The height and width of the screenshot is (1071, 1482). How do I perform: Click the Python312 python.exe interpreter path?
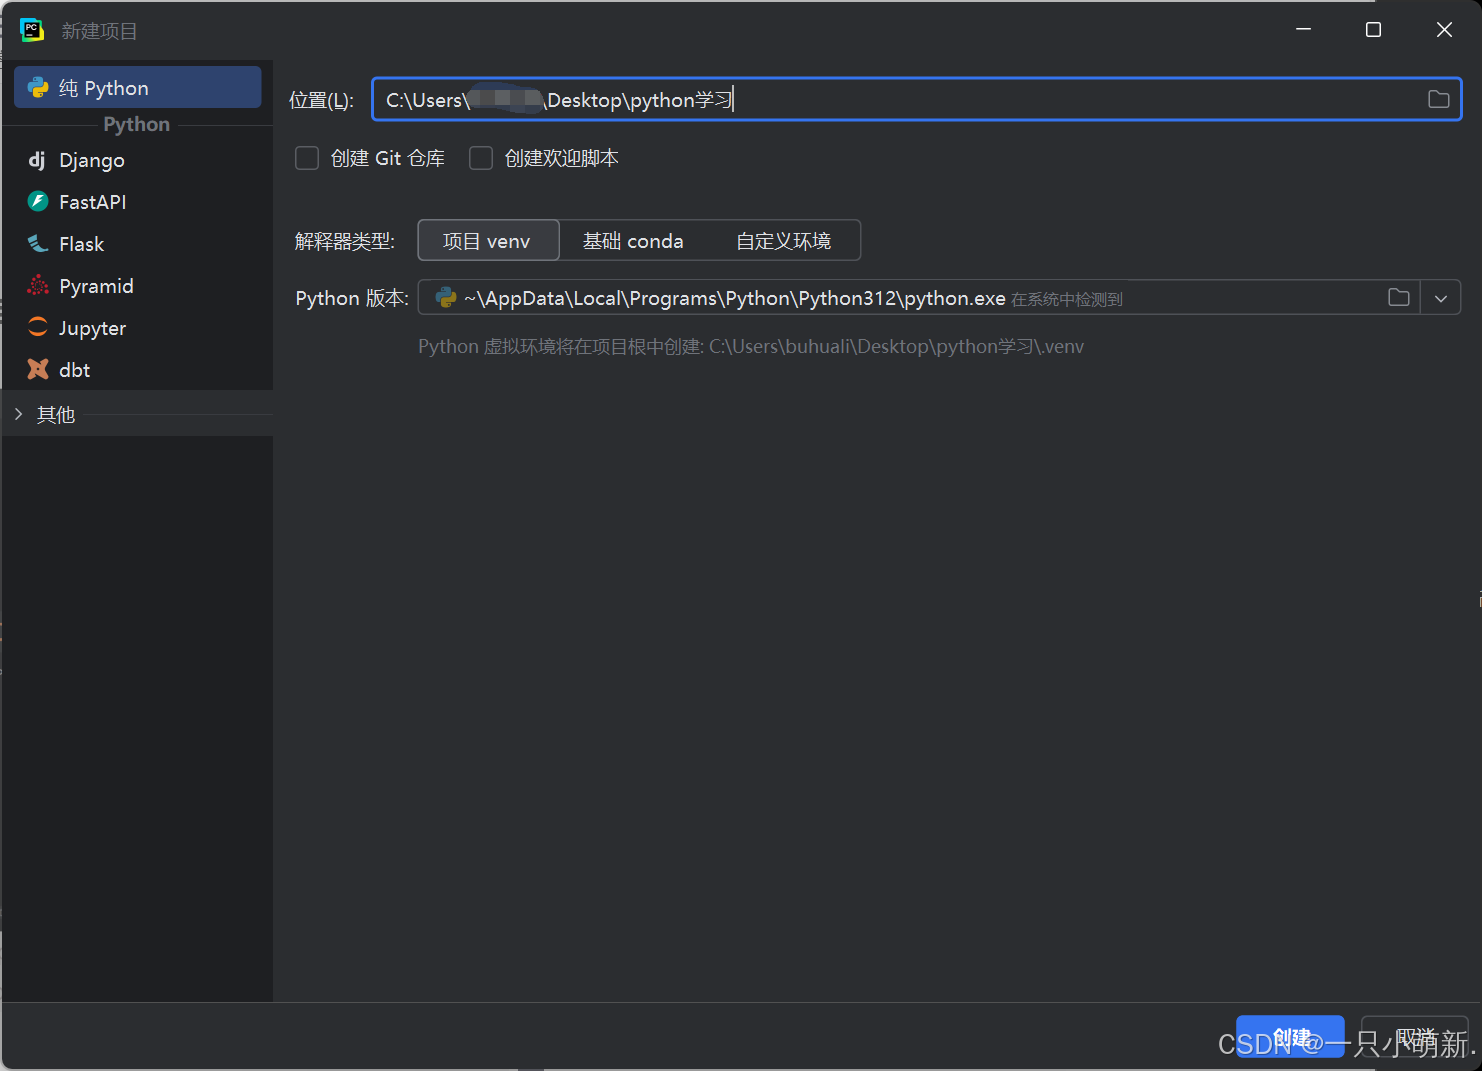(735, 298)
